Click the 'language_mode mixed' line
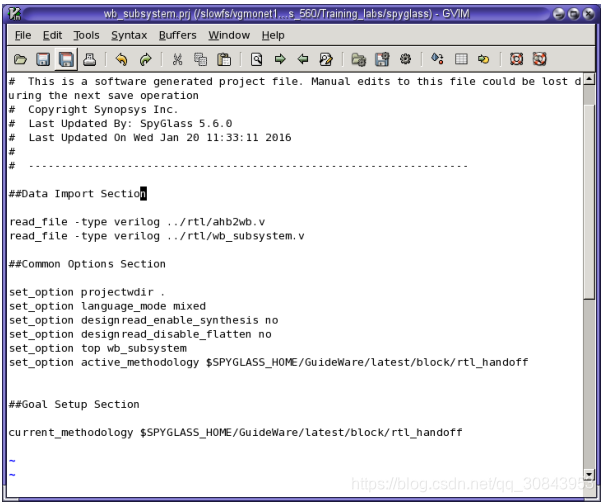604x502 pixels. (x=107, y=306)
